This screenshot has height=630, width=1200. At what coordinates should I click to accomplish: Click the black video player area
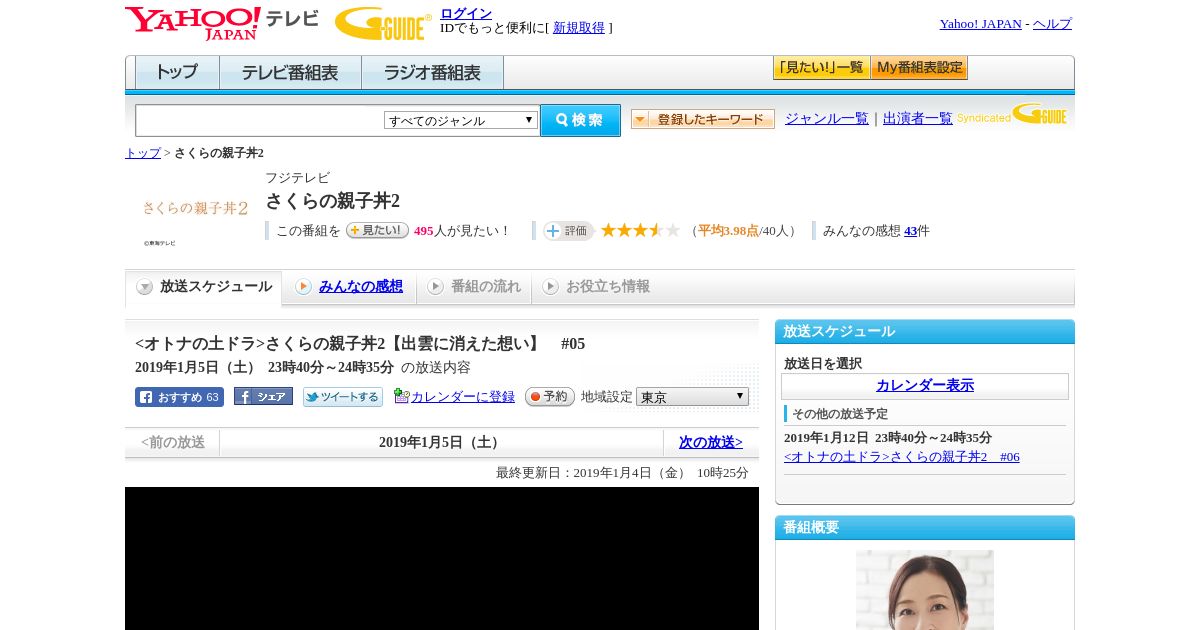pyautogui.click(x=442, y=558)
